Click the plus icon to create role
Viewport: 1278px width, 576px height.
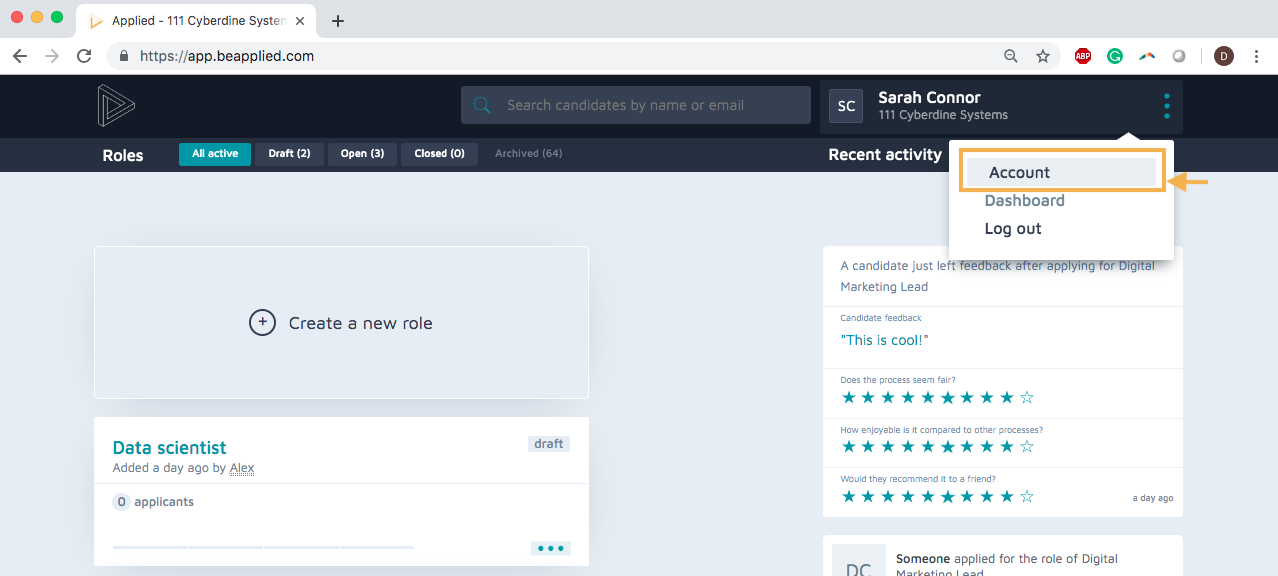(262, 323)
